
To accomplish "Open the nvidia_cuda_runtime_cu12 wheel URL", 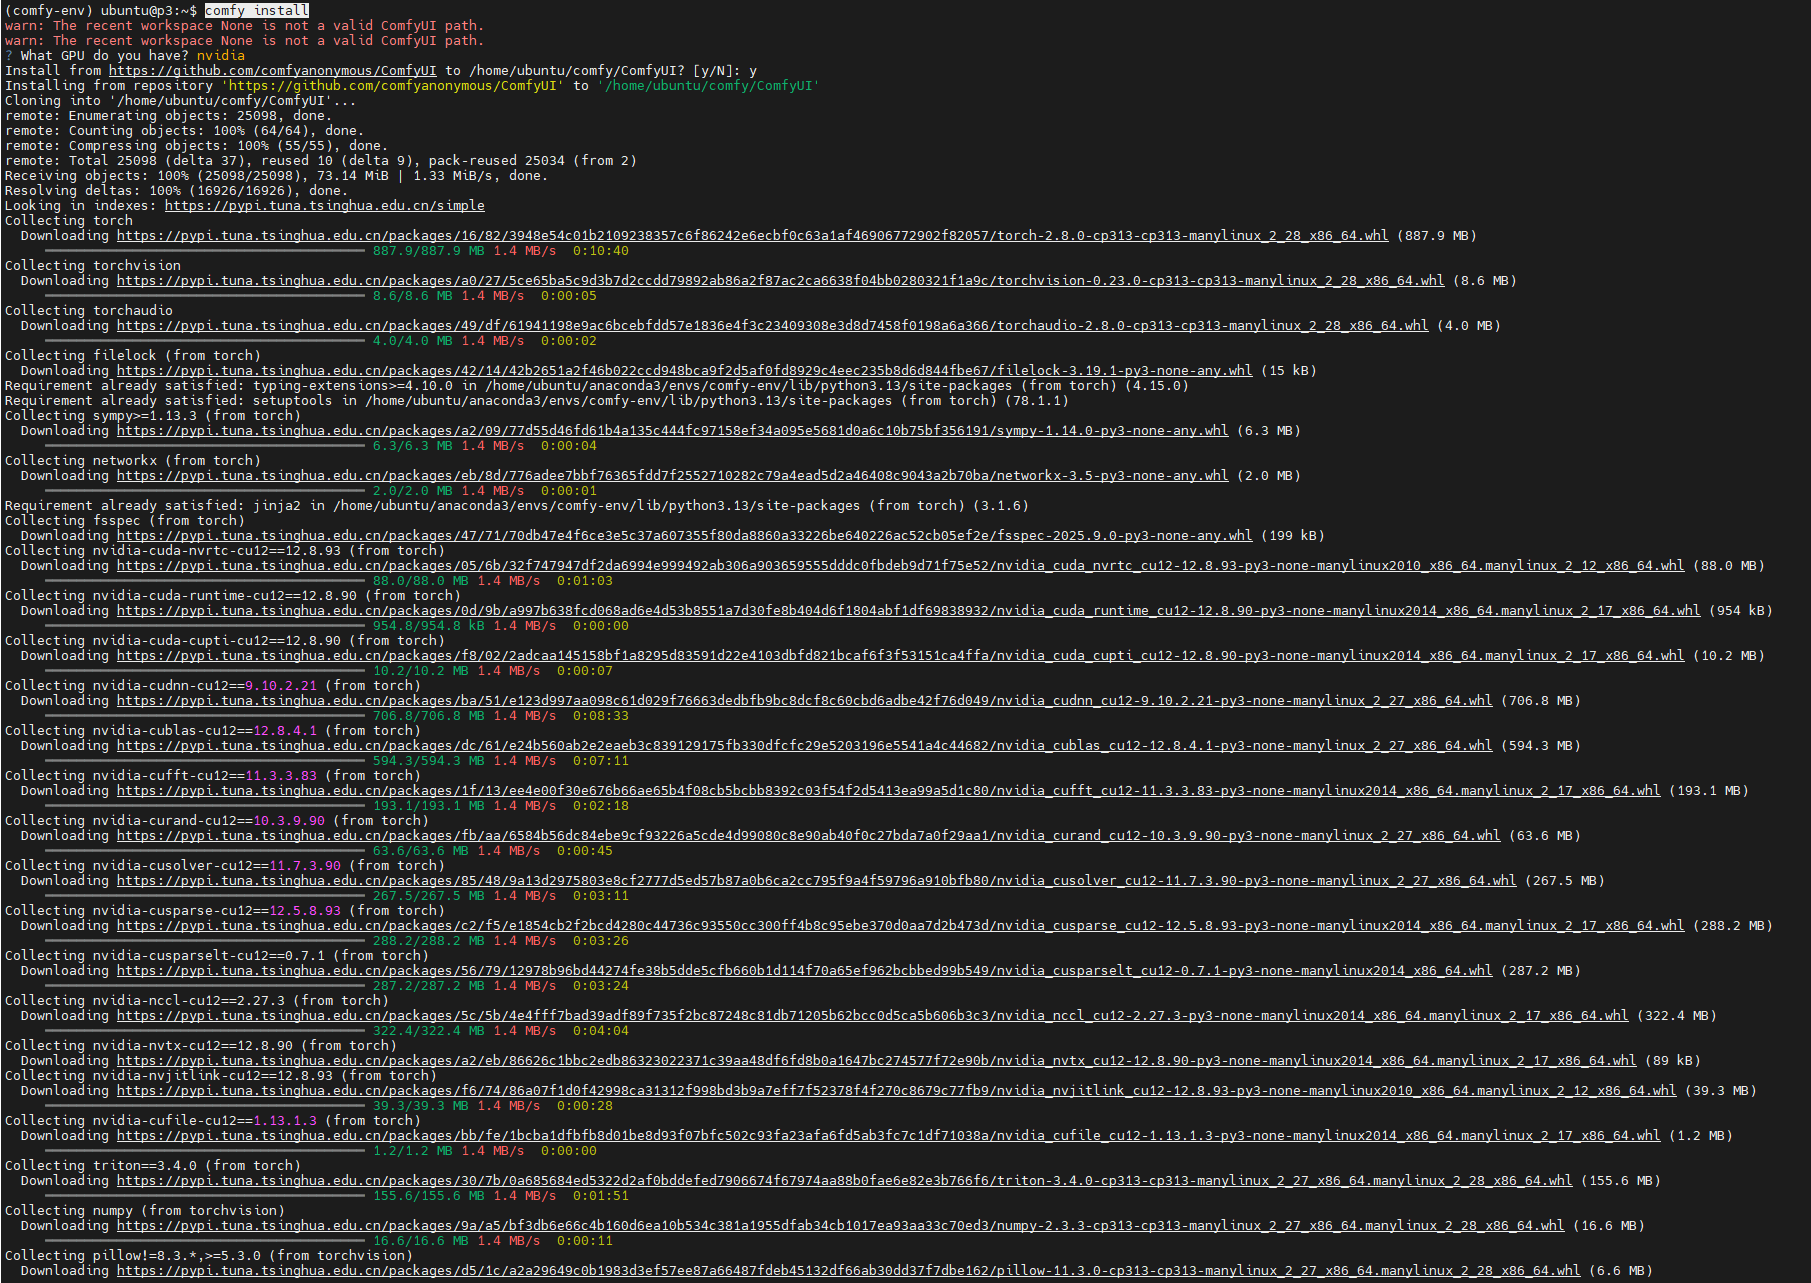I will pos(908,611).
